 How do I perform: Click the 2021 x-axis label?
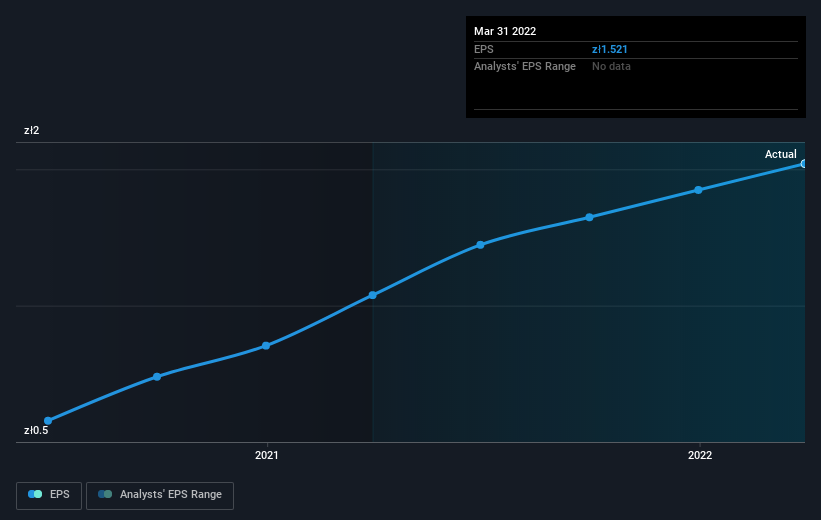click(267, 455)
